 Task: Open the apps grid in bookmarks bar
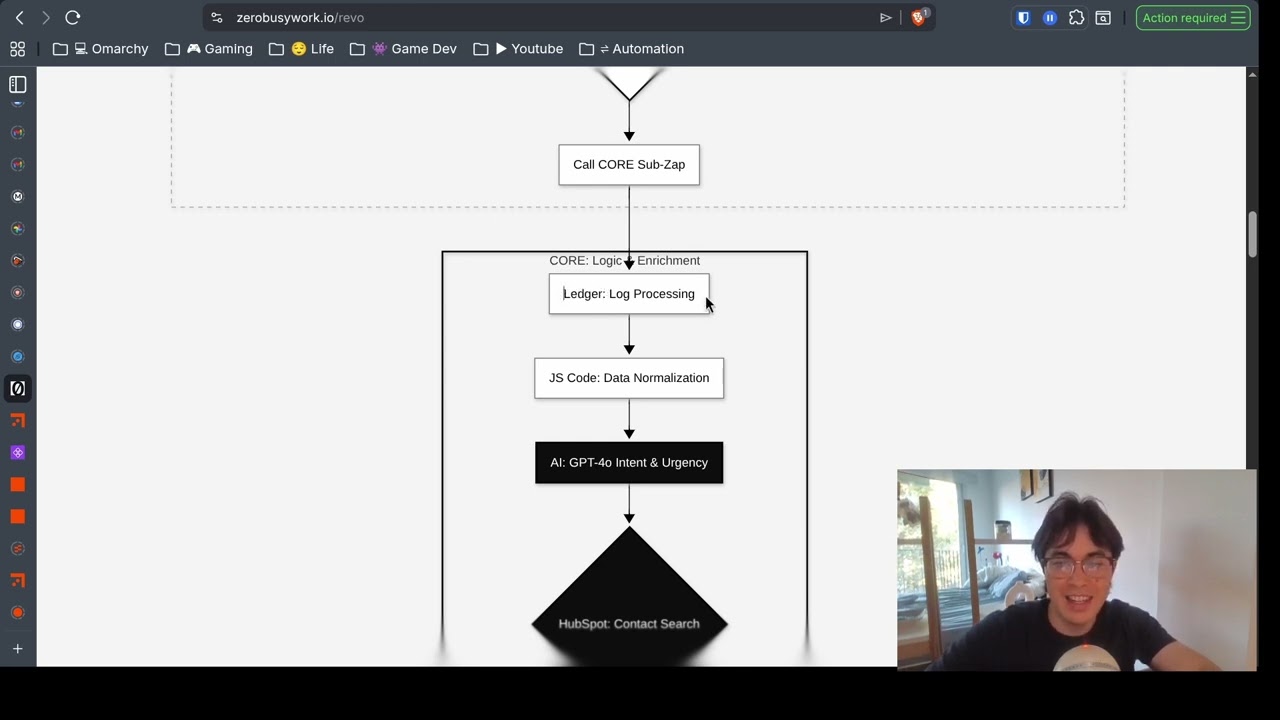tap(17, 49)
